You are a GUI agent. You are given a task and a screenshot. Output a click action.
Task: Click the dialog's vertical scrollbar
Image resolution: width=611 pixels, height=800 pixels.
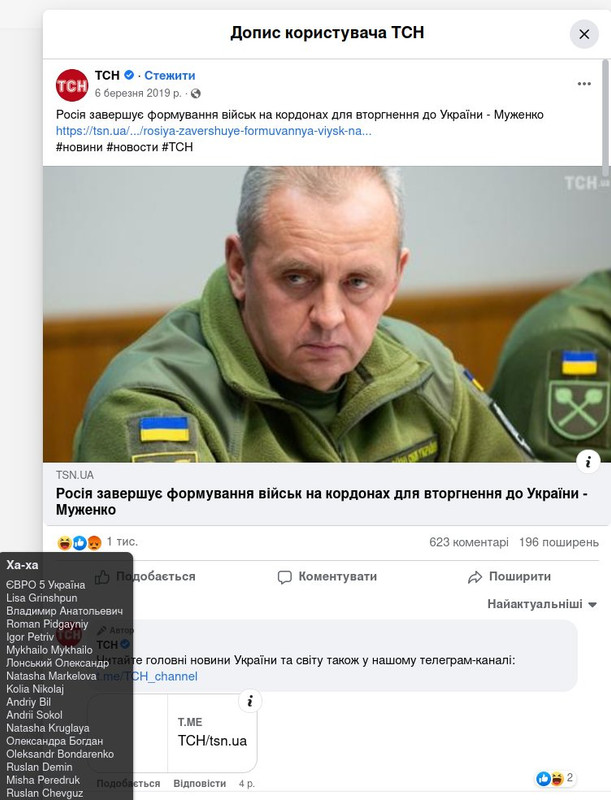[605, 117]
